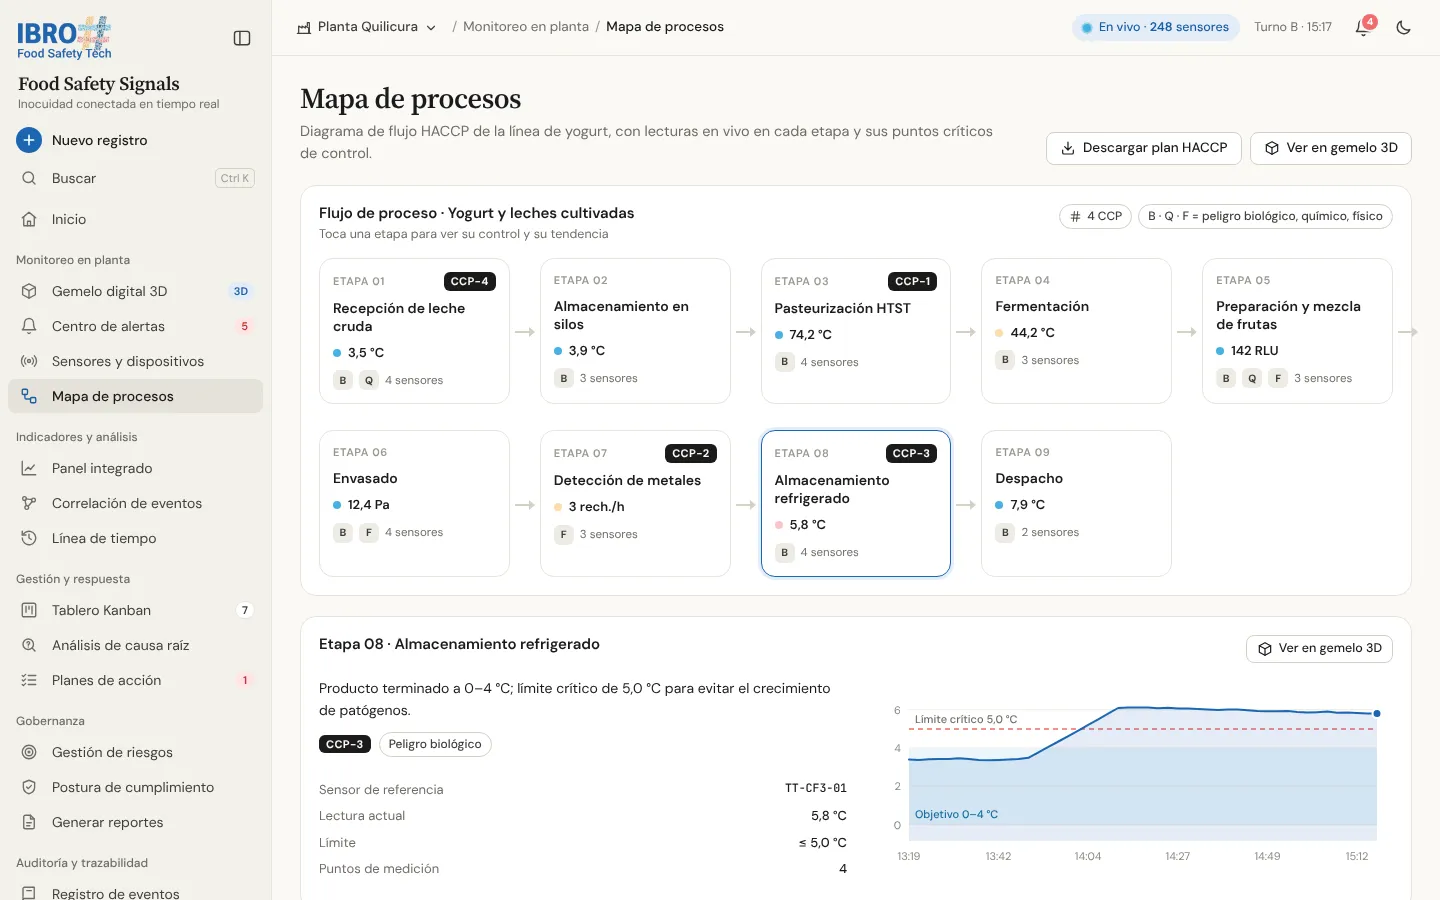1440x900 pixels.
Task: Click the search magnifier icon
Action: coord(29,178)
